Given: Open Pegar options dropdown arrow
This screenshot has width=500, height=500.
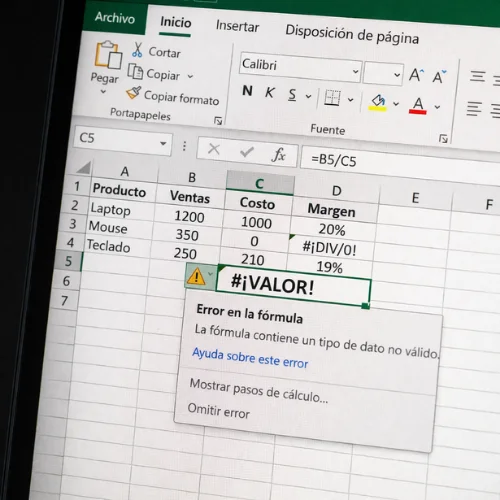Looking at the screenshot, I should coord(103,91).
